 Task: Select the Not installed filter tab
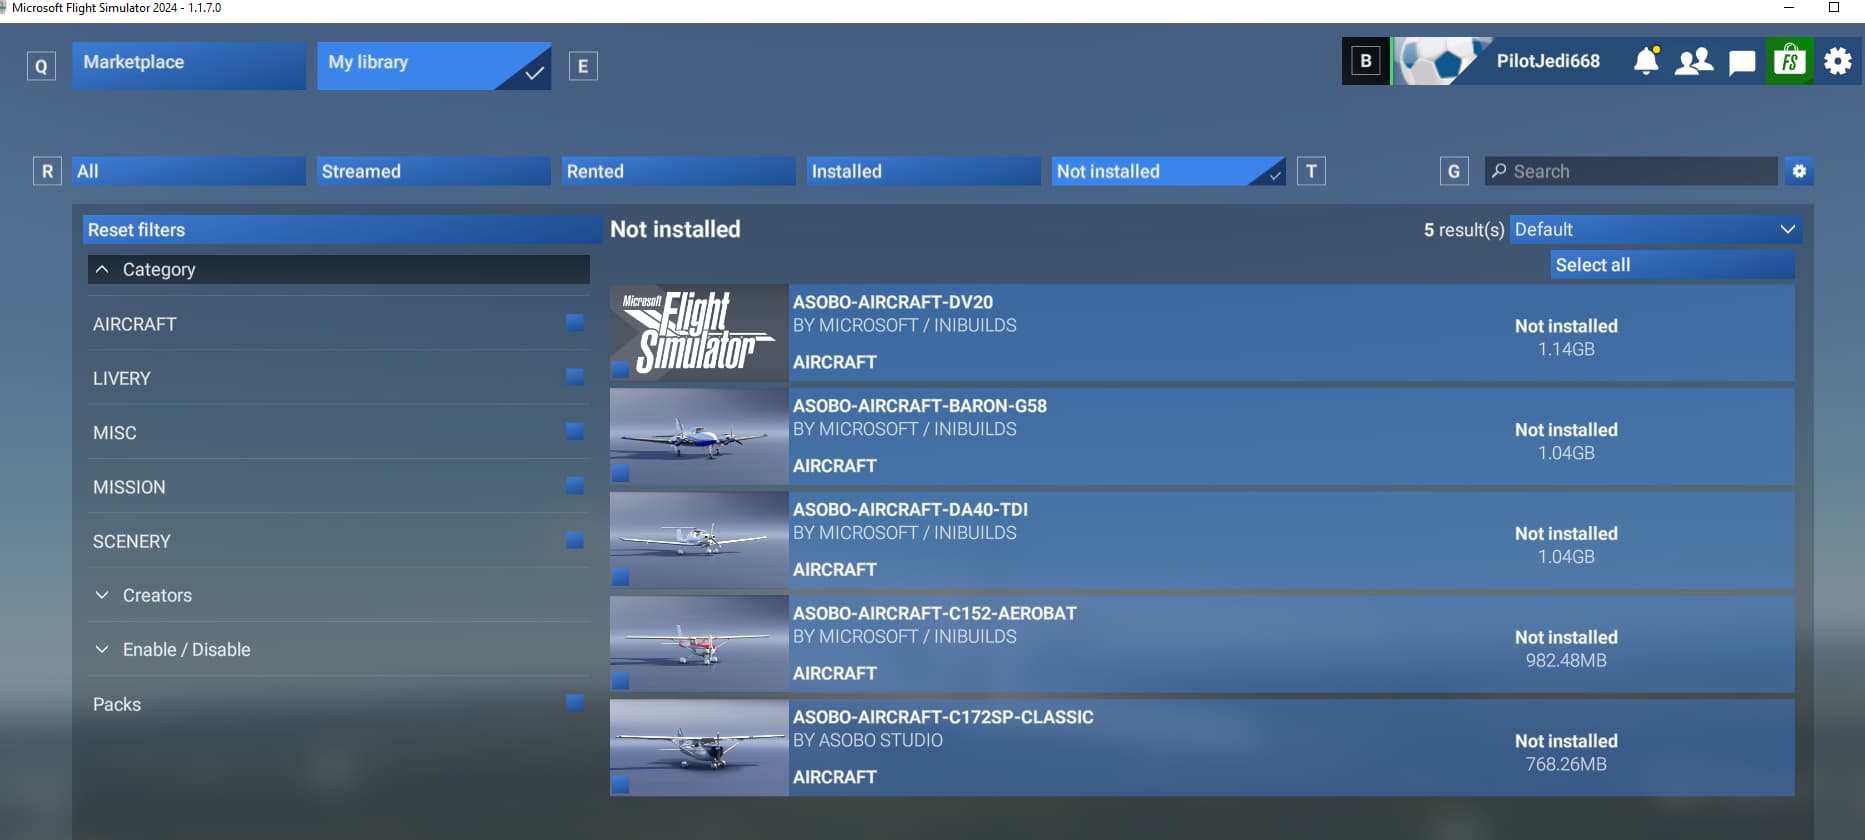pos(1169,171)
